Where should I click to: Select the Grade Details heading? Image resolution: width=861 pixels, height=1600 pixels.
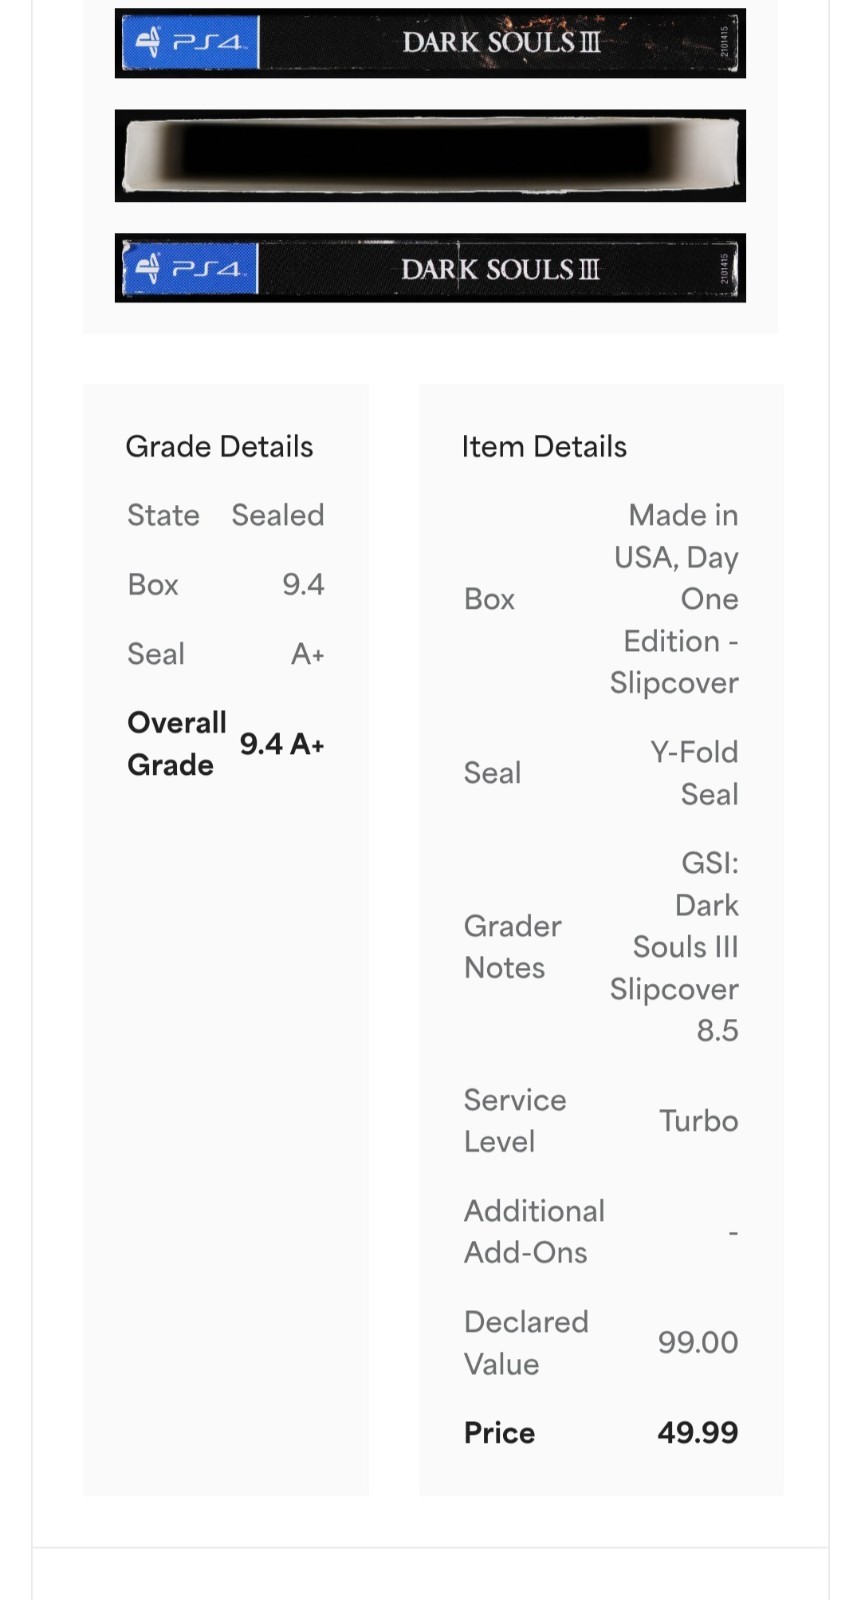219,446
